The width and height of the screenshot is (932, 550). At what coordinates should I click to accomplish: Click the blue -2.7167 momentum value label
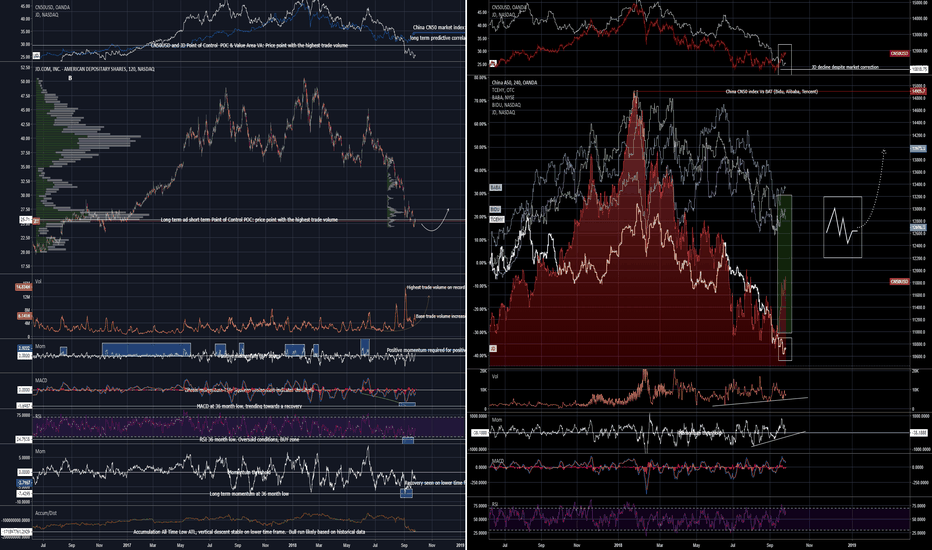(24, 483)
